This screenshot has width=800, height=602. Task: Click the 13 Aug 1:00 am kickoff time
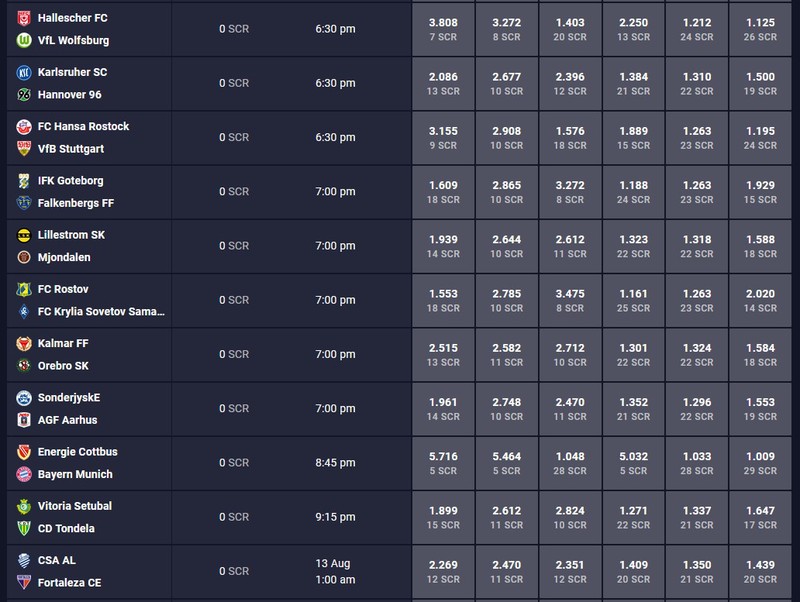(335, 571)
